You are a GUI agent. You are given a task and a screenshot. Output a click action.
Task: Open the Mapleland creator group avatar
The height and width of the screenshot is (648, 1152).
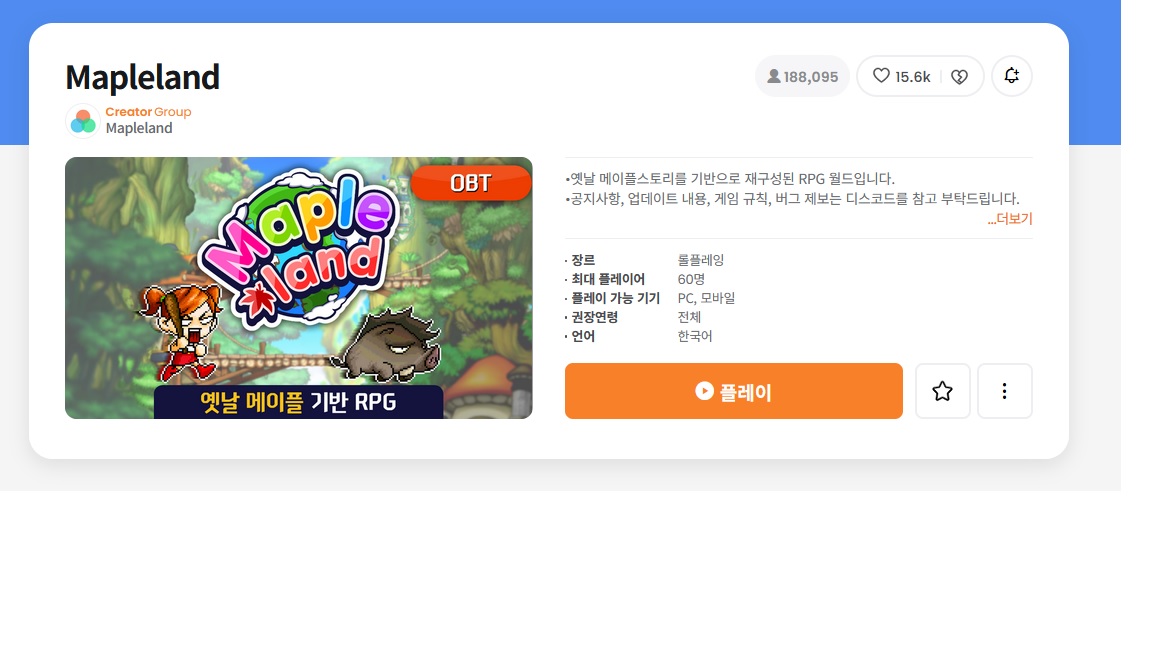(83, 120)
